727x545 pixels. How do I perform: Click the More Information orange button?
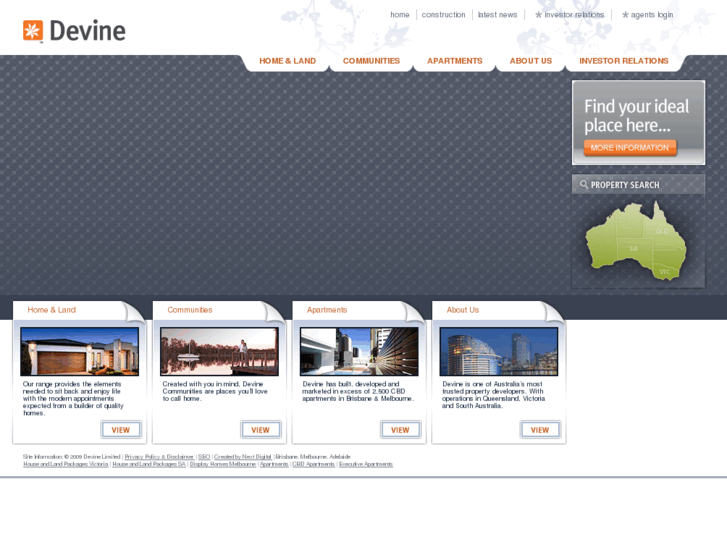630,147
